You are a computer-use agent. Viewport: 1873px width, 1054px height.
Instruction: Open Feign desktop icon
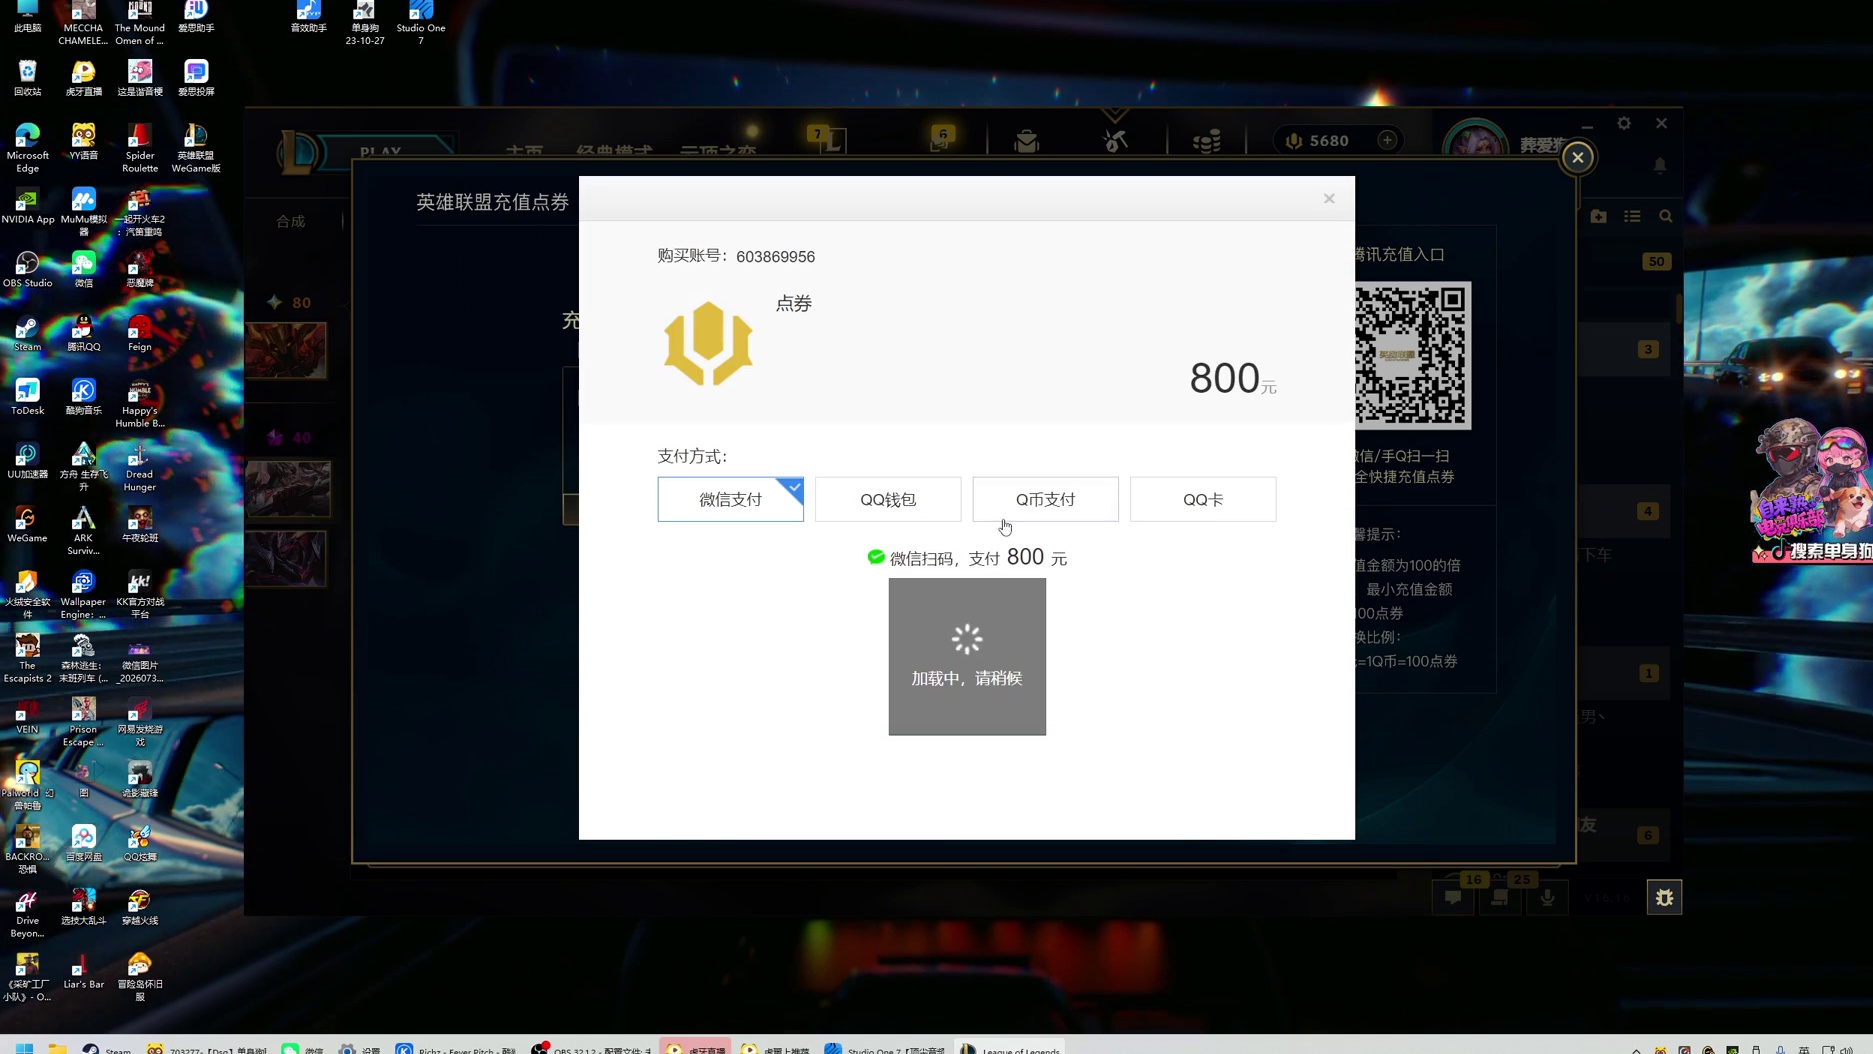pyautogui.click(x=140, y=334)
